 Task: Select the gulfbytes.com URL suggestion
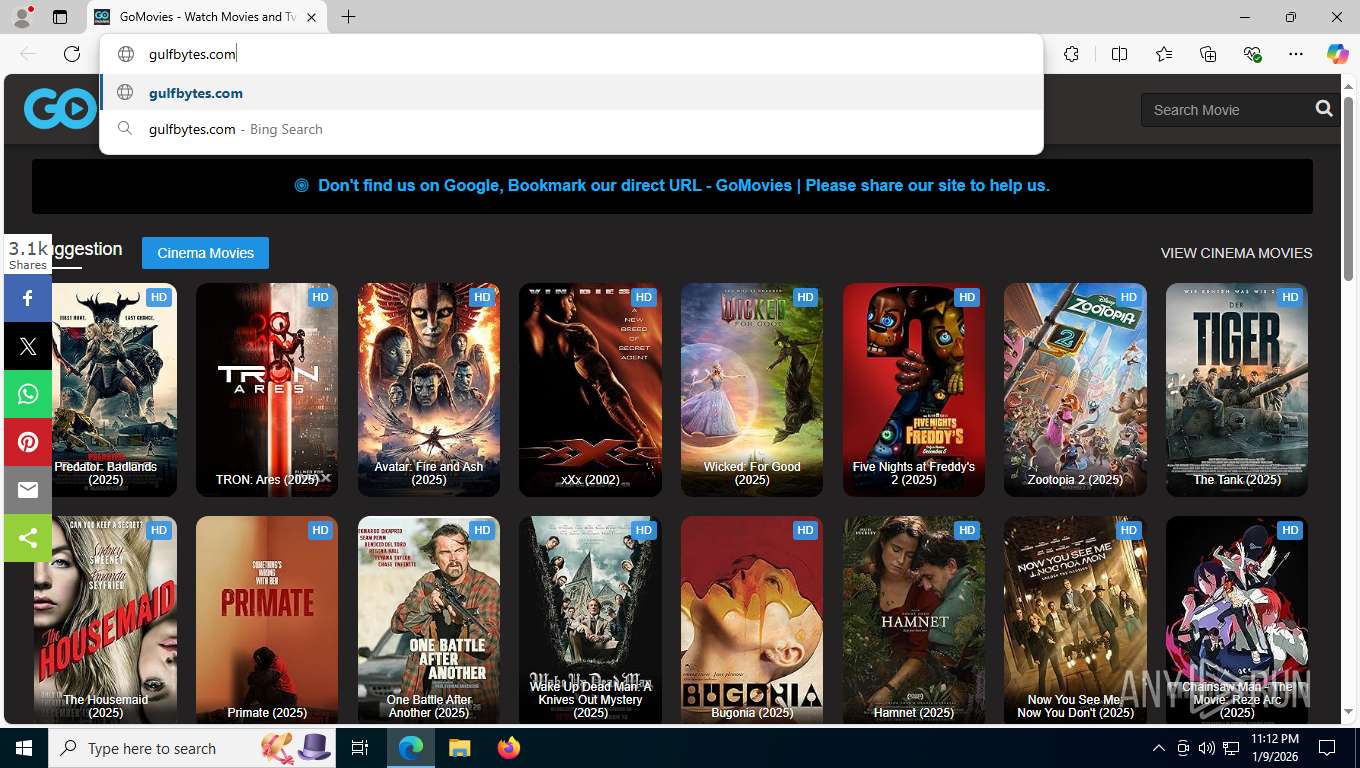(571, 93)
